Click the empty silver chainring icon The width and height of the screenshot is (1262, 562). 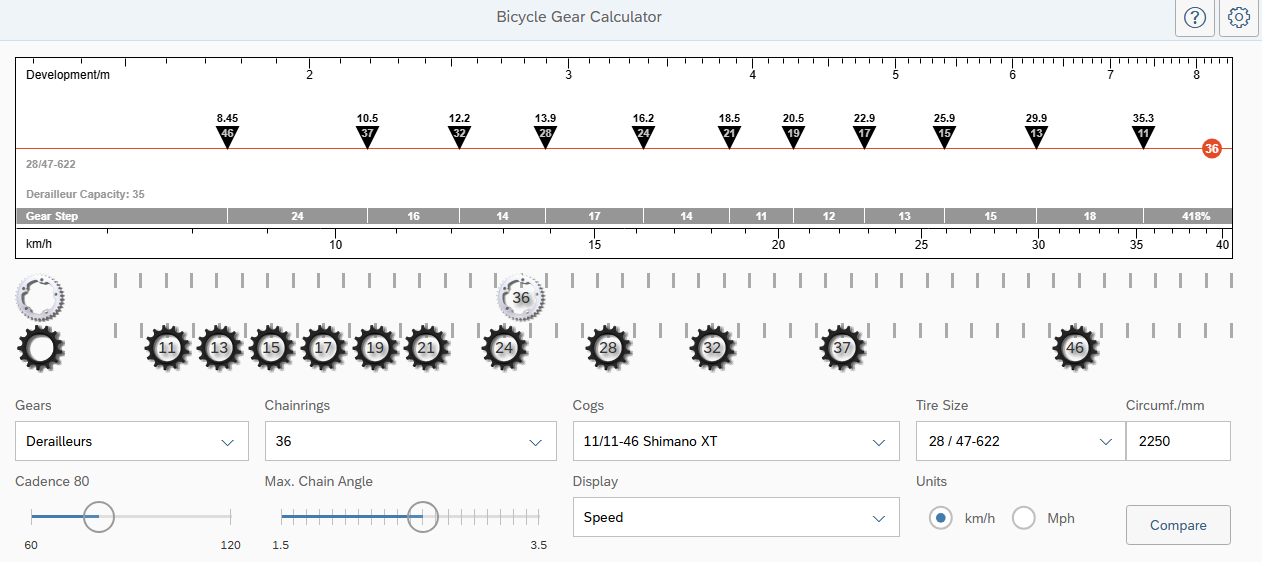point(41,296)
